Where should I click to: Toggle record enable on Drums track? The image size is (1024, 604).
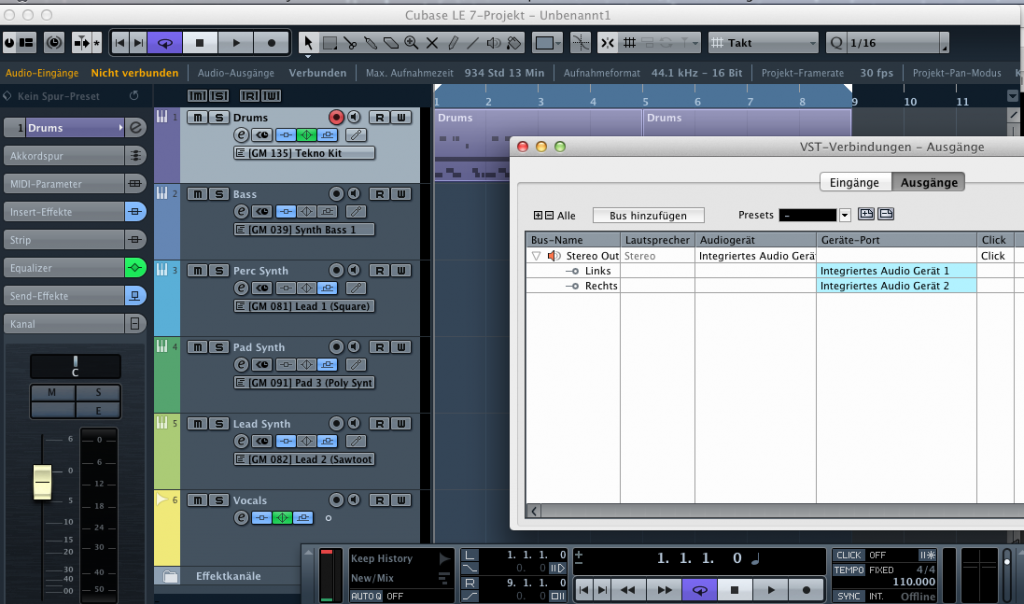[336, 118]
